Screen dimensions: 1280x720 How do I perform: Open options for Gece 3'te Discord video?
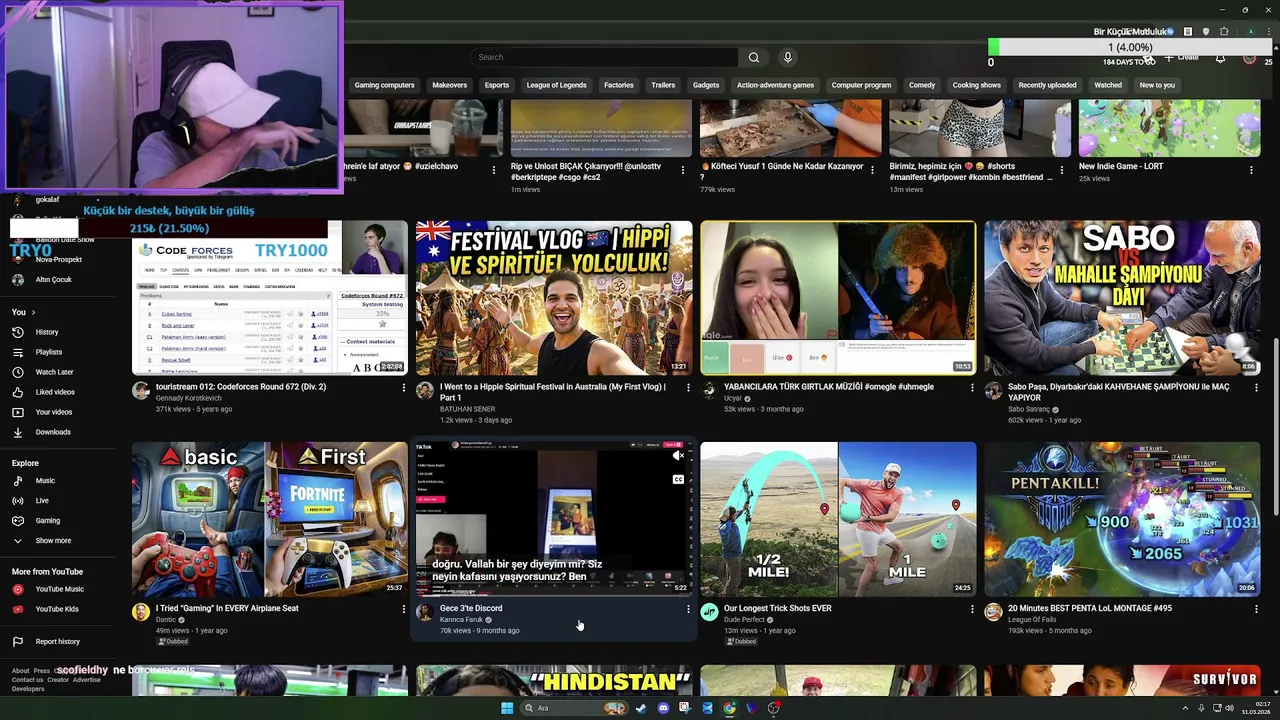coord(688,609)
